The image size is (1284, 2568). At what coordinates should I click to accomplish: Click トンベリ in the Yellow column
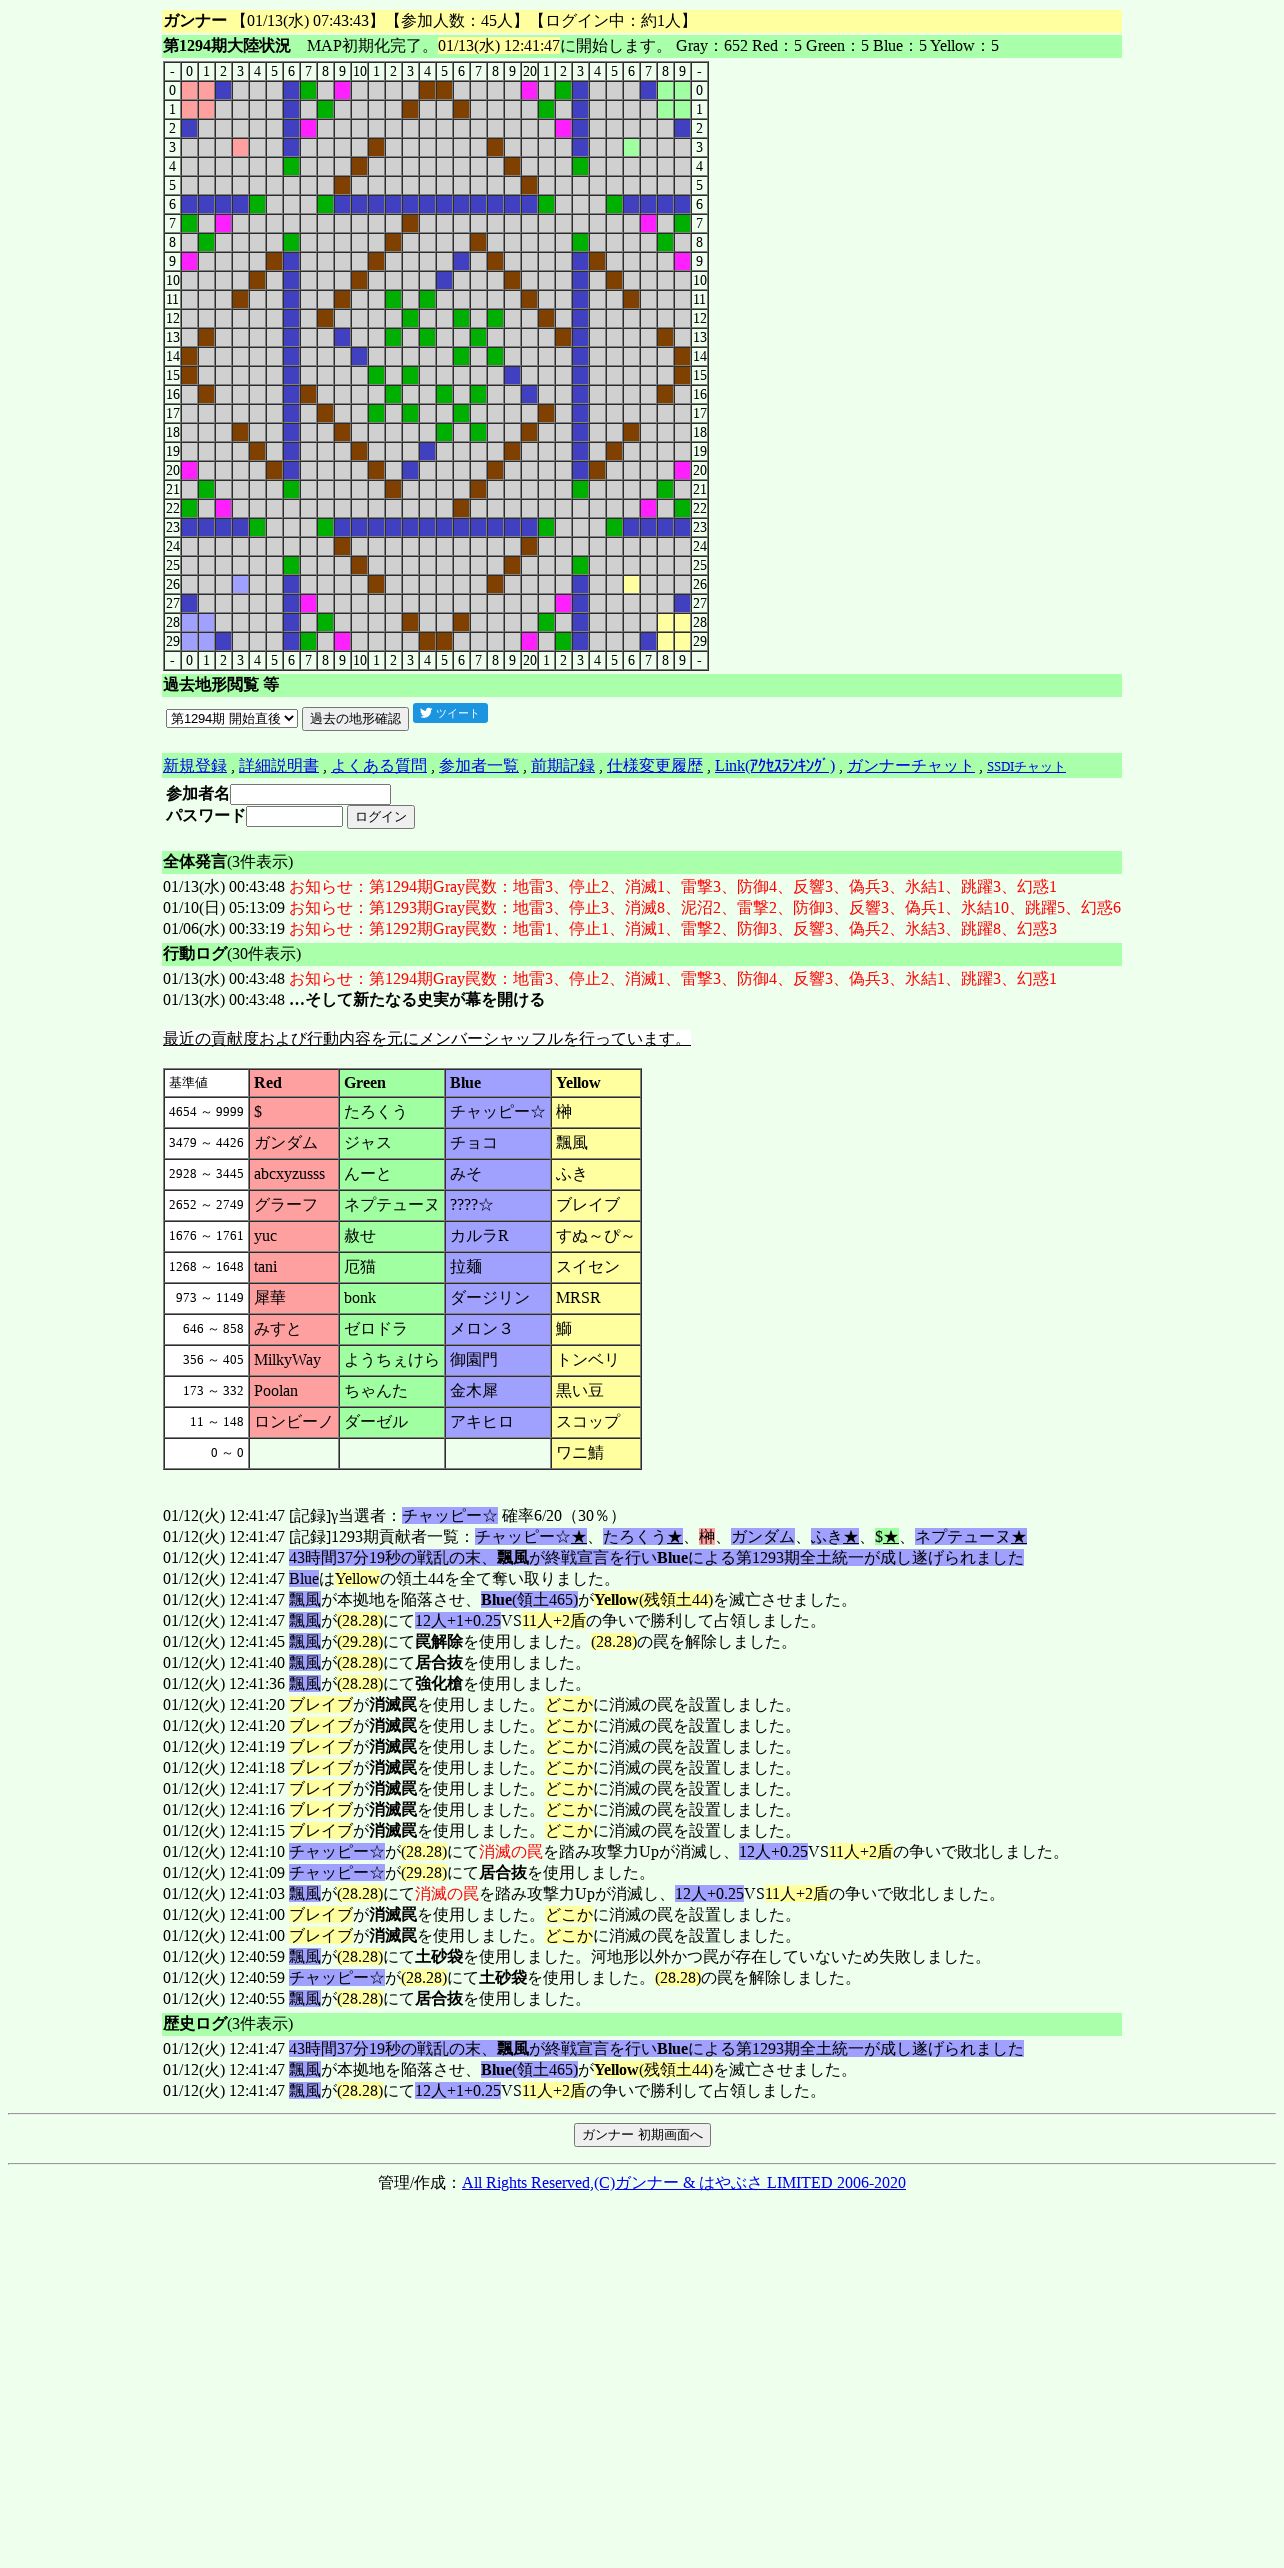pyautogui.click(x=596, y=1360)
